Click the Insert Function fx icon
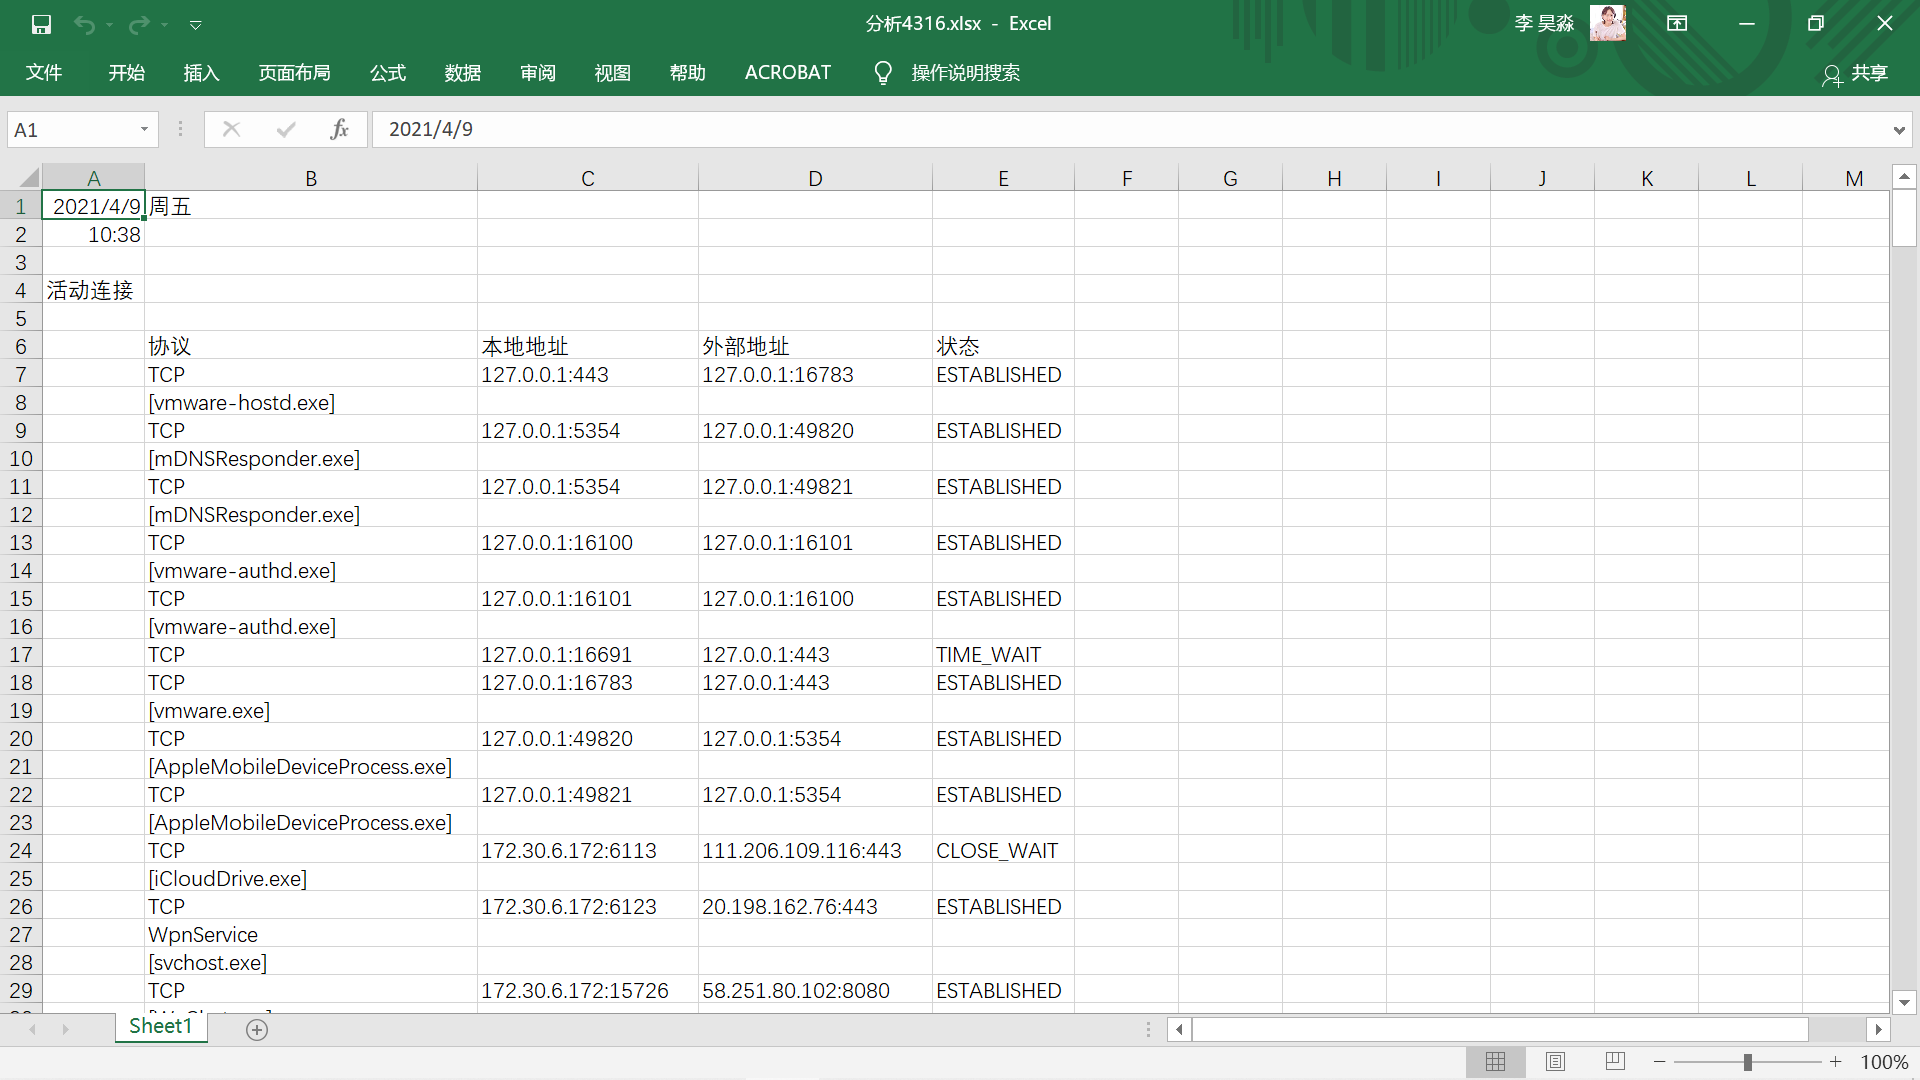1920x1080 pixels. (339, 129)
